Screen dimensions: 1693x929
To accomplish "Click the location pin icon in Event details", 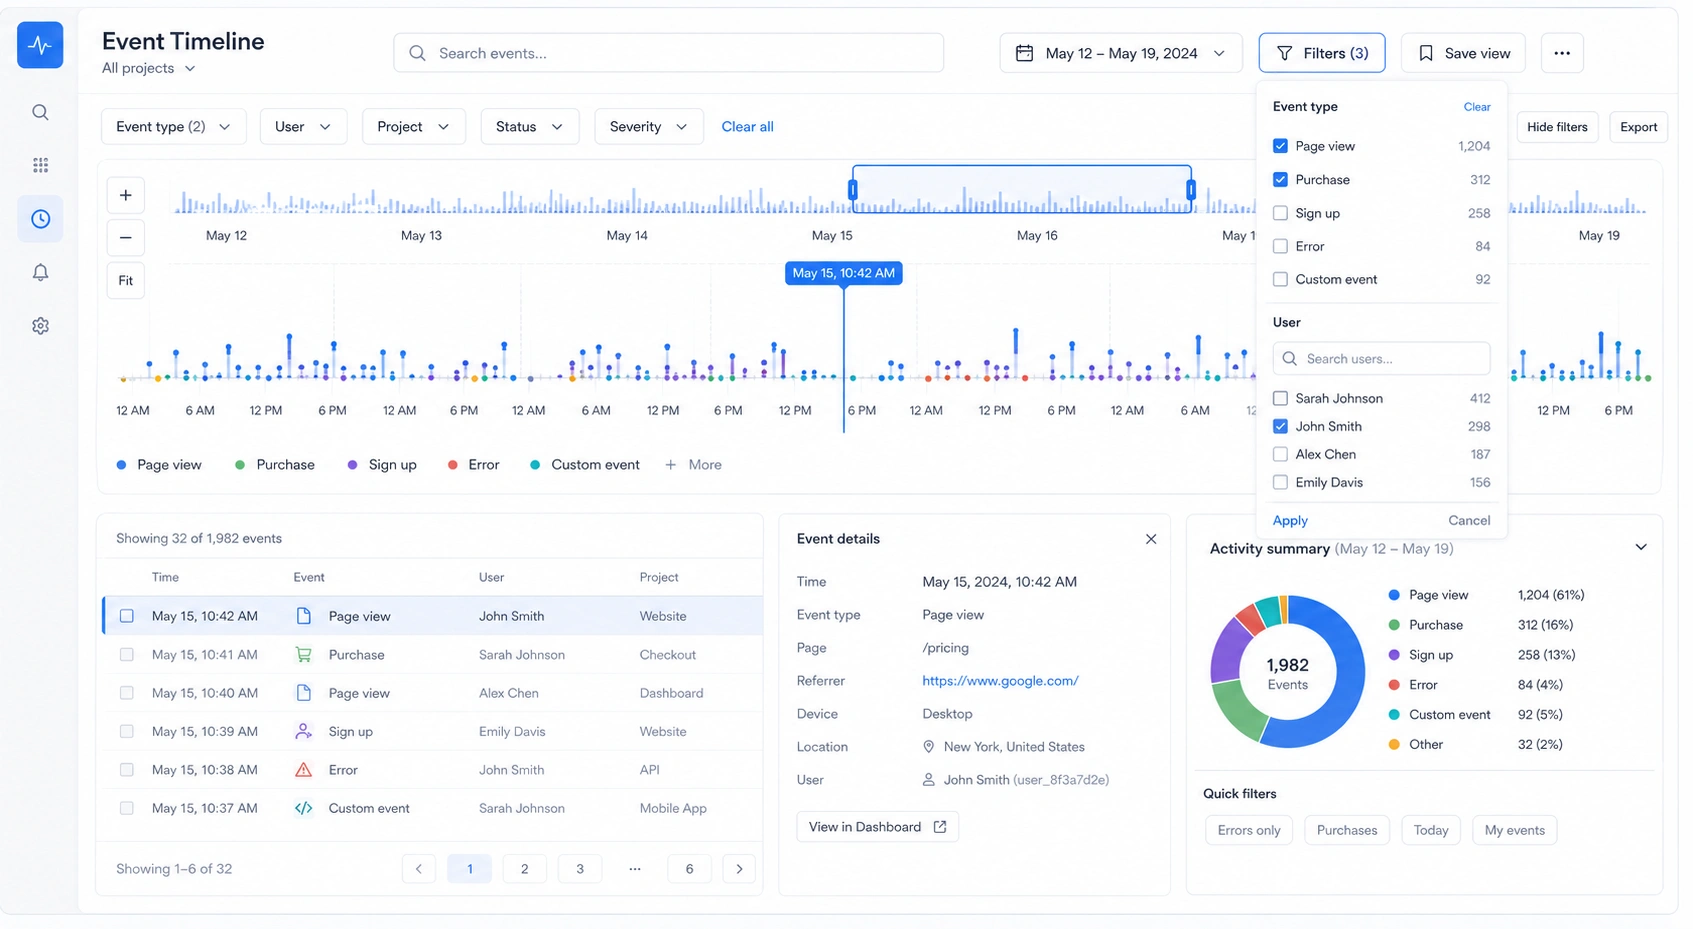I will (x=928, y=747).
